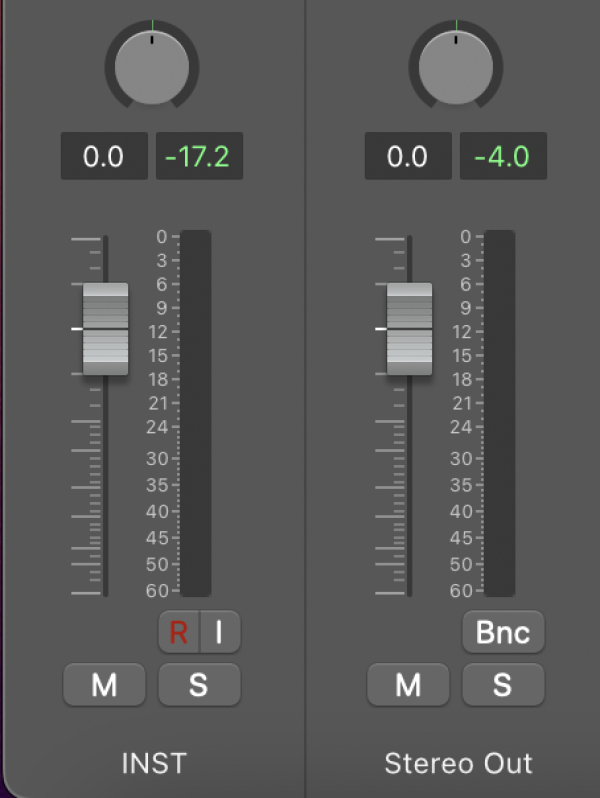
Task: Mute the Stereo Out channel
Action: point(408,685)
